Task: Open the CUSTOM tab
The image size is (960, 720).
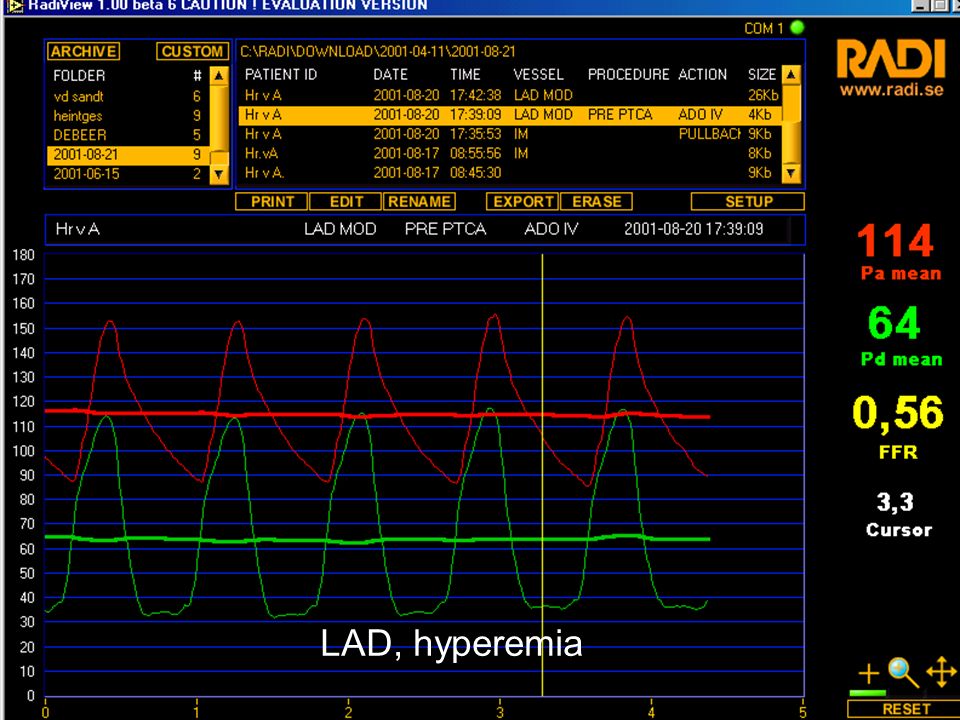Action: click(192, 51)
